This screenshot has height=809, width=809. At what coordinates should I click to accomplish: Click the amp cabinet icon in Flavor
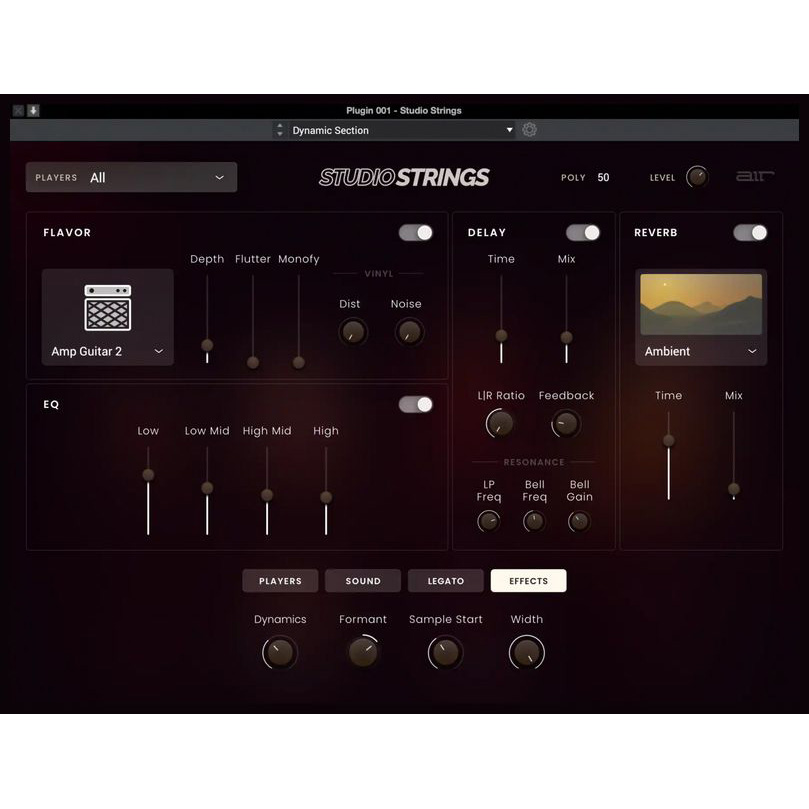pyautogui.click(x=108, y=308)
